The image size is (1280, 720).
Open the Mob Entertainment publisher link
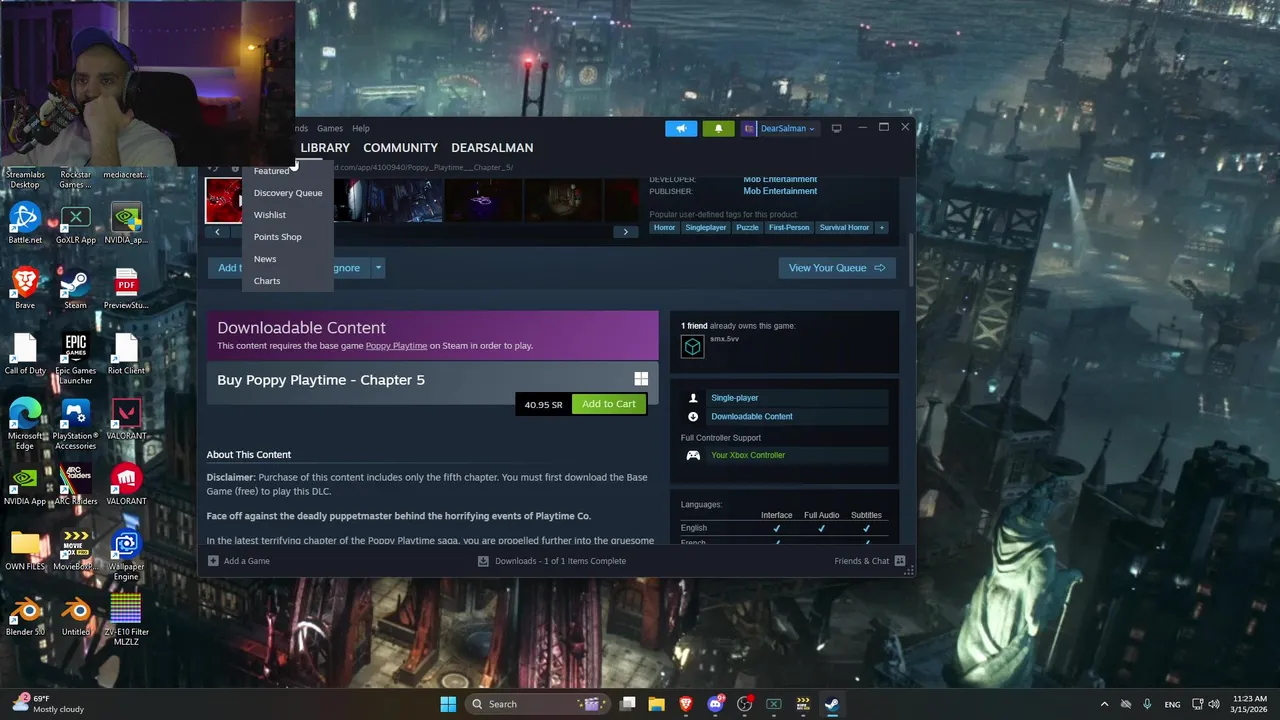tap(780, 191)
